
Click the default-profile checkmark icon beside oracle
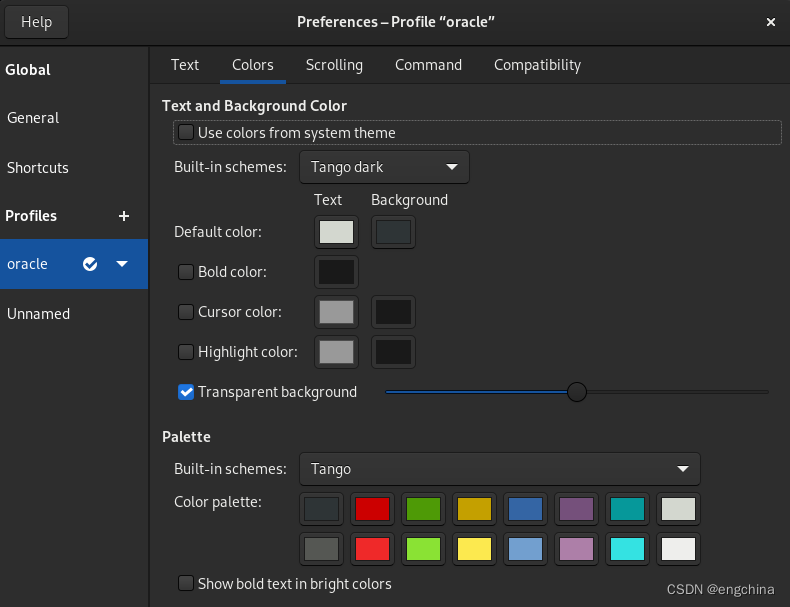(x=91, y=264)
